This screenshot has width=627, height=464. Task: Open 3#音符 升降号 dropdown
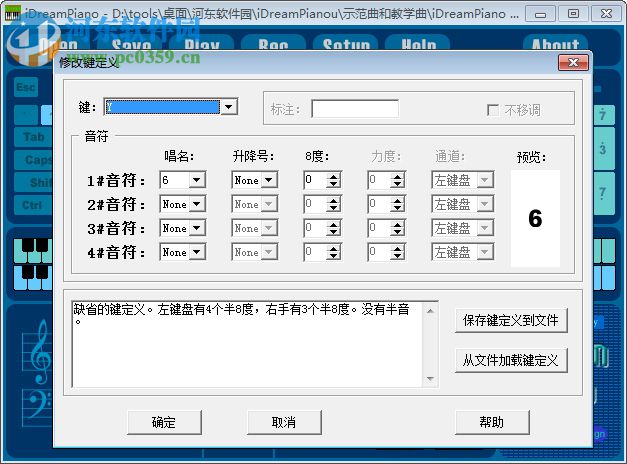[x=269, y=228]
